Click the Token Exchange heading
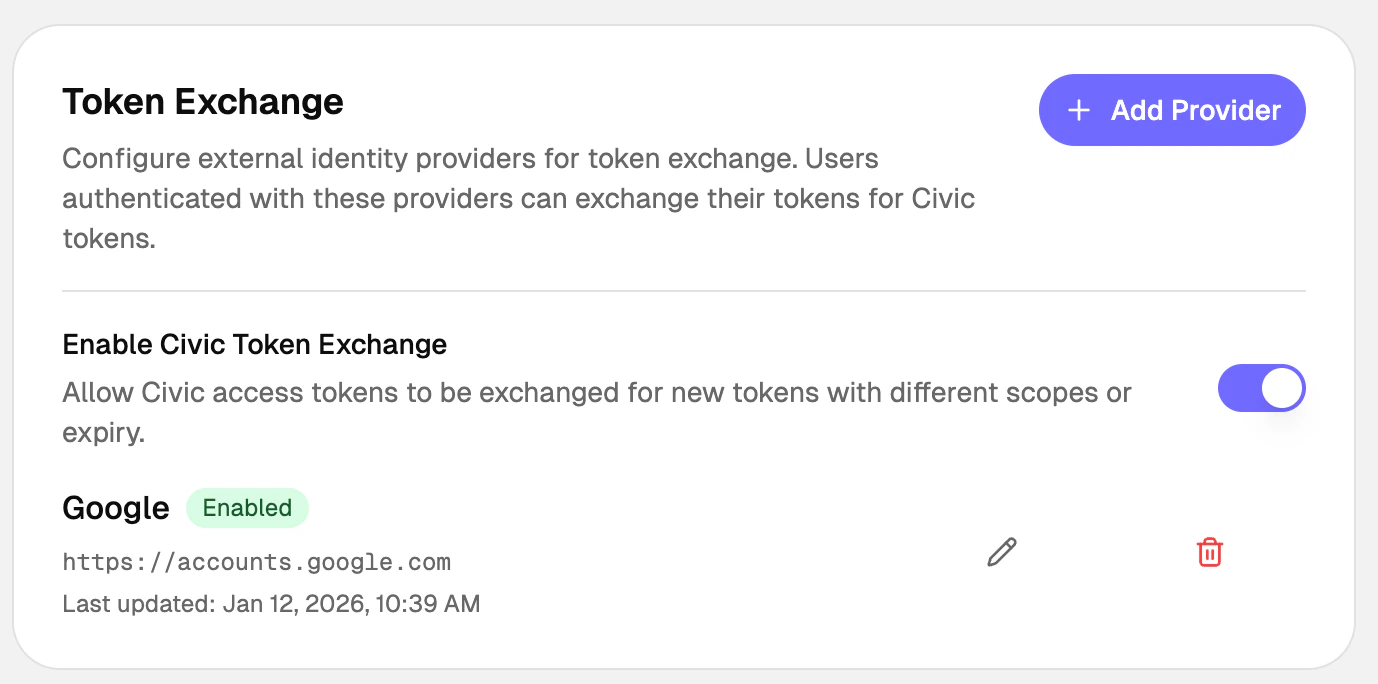1378x684 pixels. click(202, 101)
